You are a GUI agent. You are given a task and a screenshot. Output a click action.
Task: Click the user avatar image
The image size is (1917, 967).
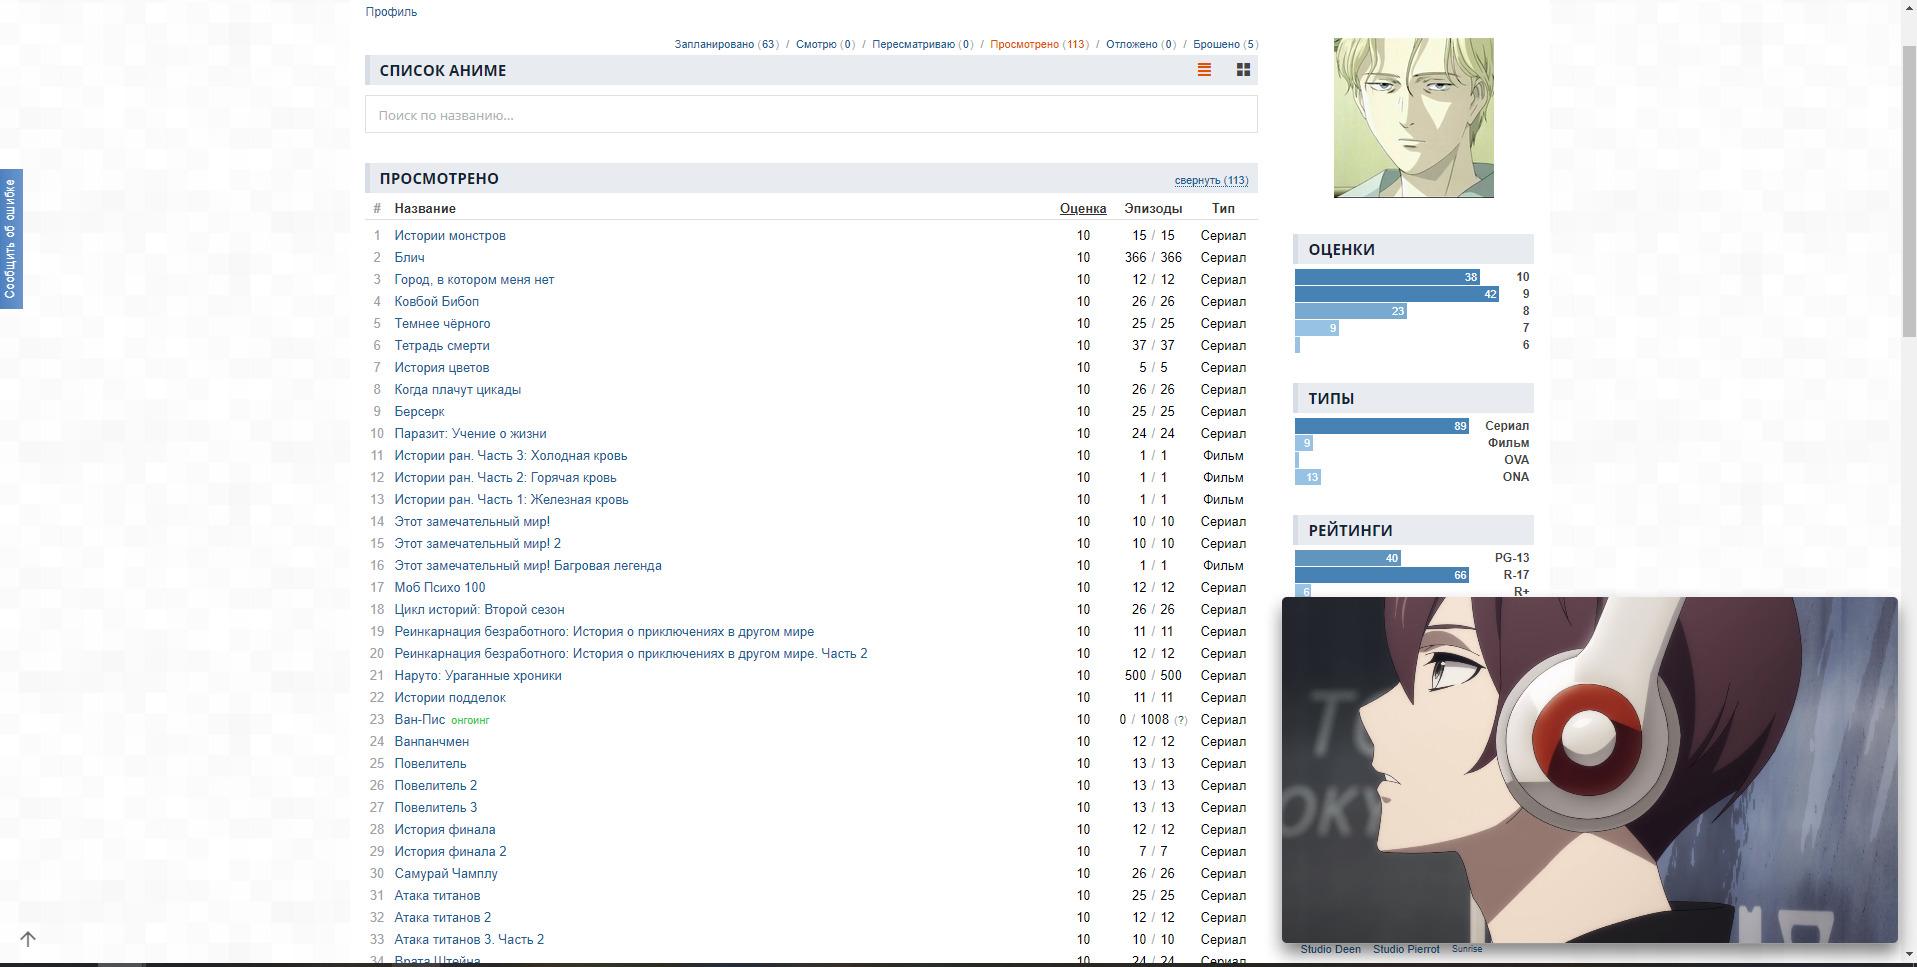click(x=1413, y=118)
